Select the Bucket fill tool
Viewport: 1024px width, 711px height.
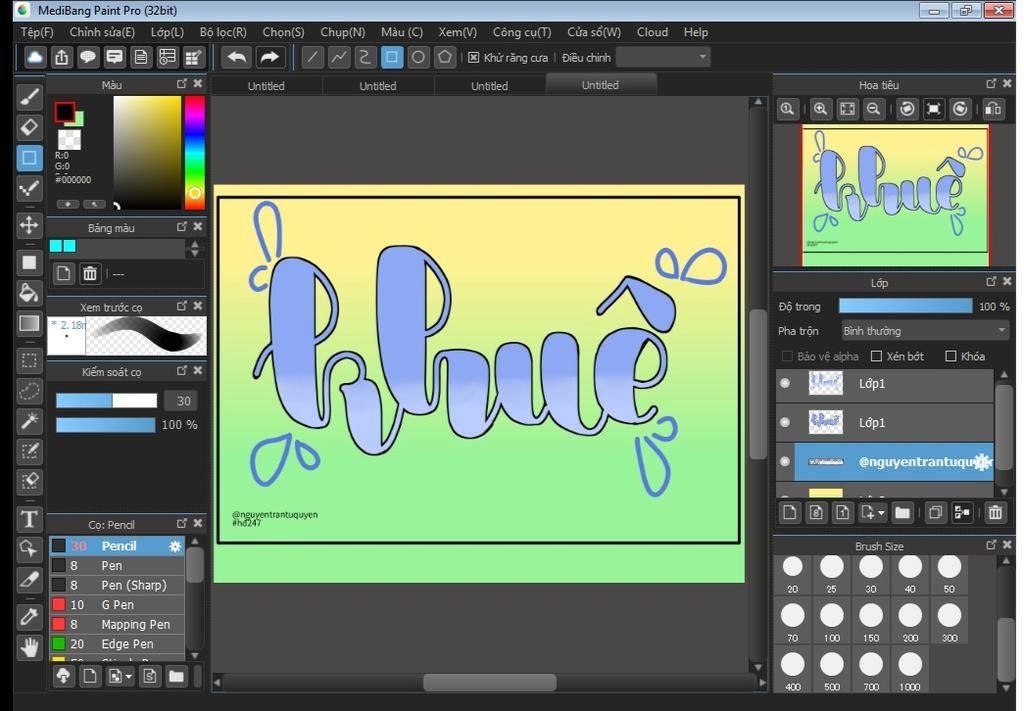29,292
